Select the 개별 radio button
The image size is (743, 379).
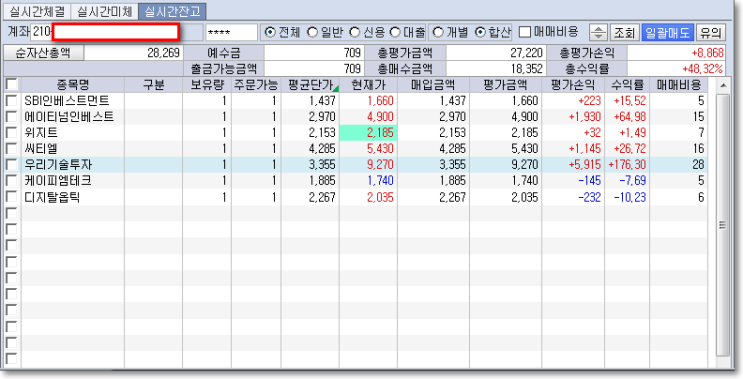pos(438,32)
